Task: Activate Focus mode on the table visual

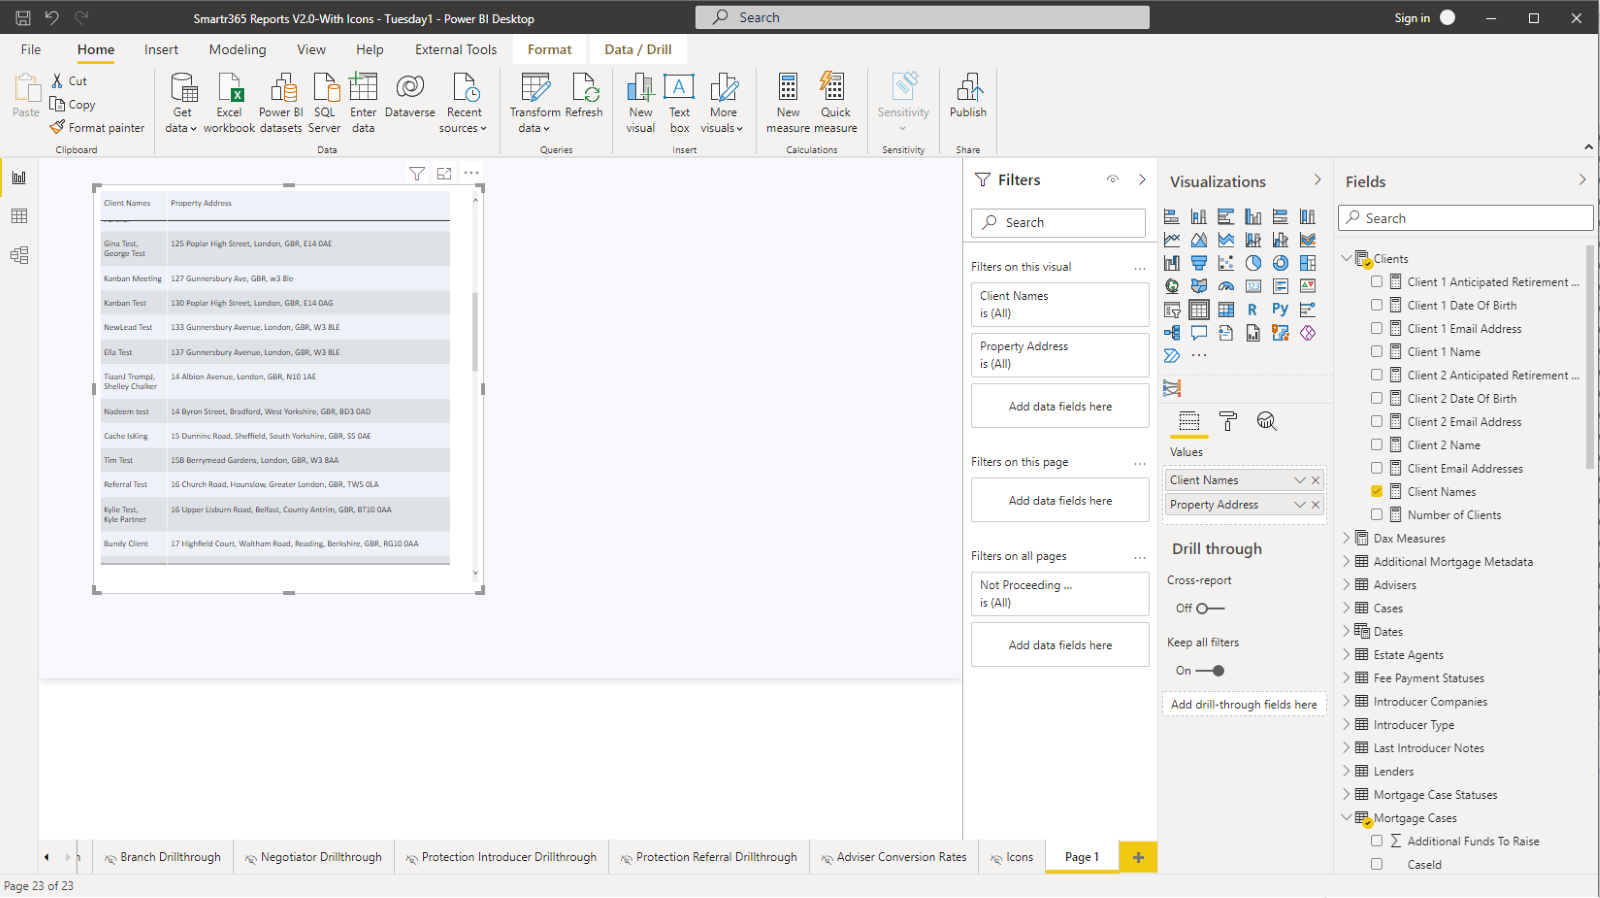Action: coord(444,174)
